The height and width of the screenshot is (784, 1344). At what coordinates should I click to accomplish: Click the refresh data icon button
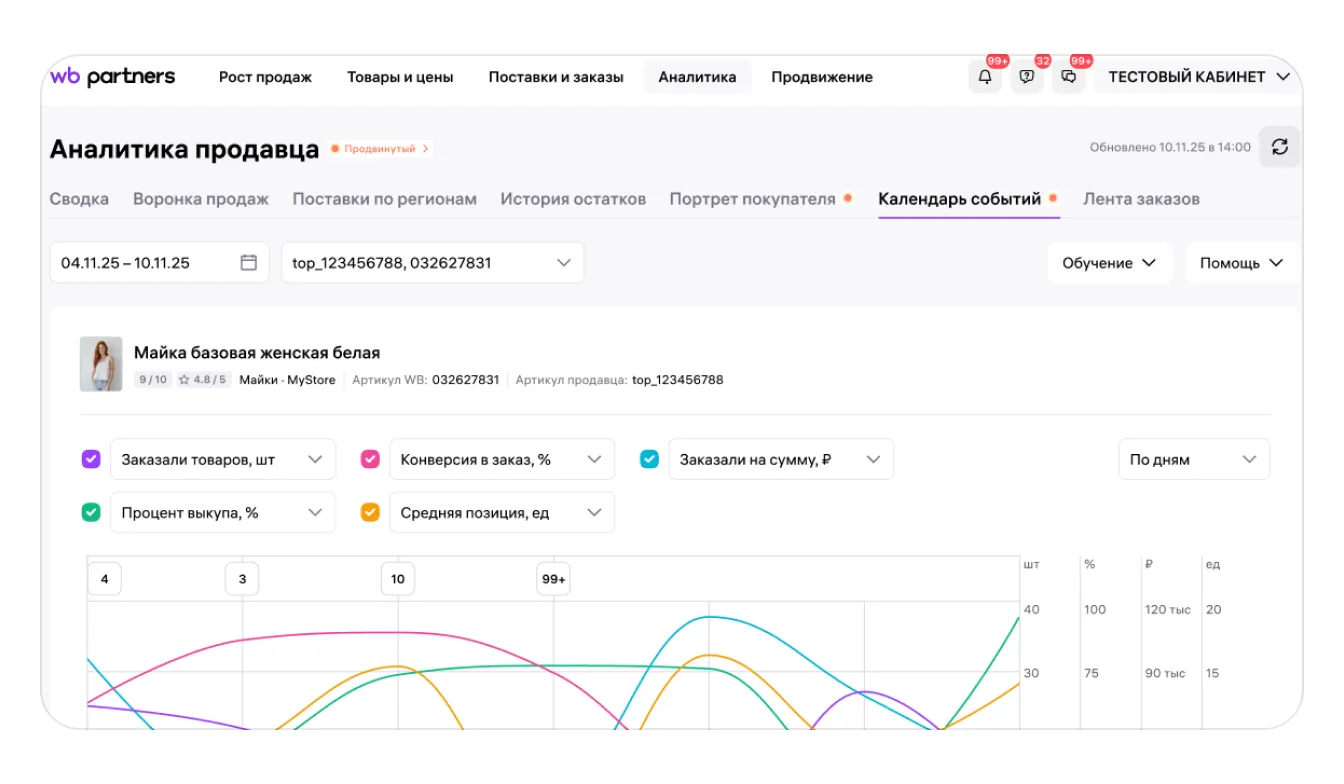[x=1279, y=147]
